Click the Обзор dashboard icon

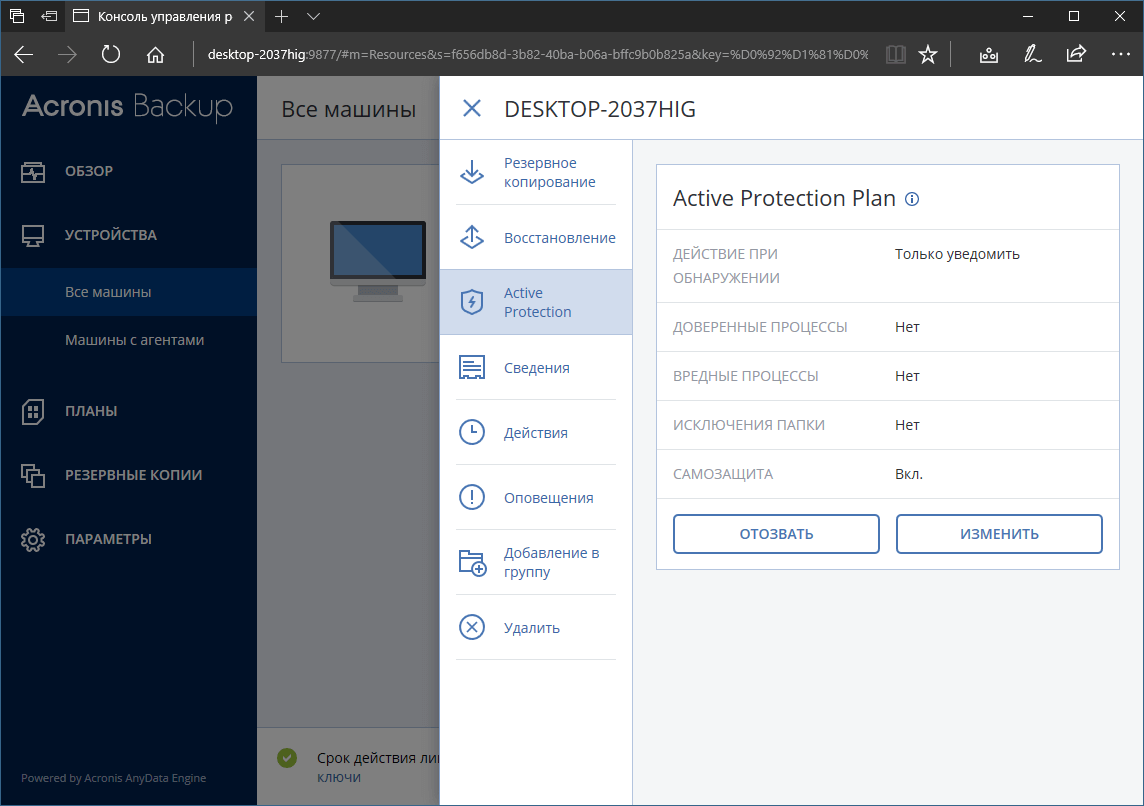coord(33,172)
